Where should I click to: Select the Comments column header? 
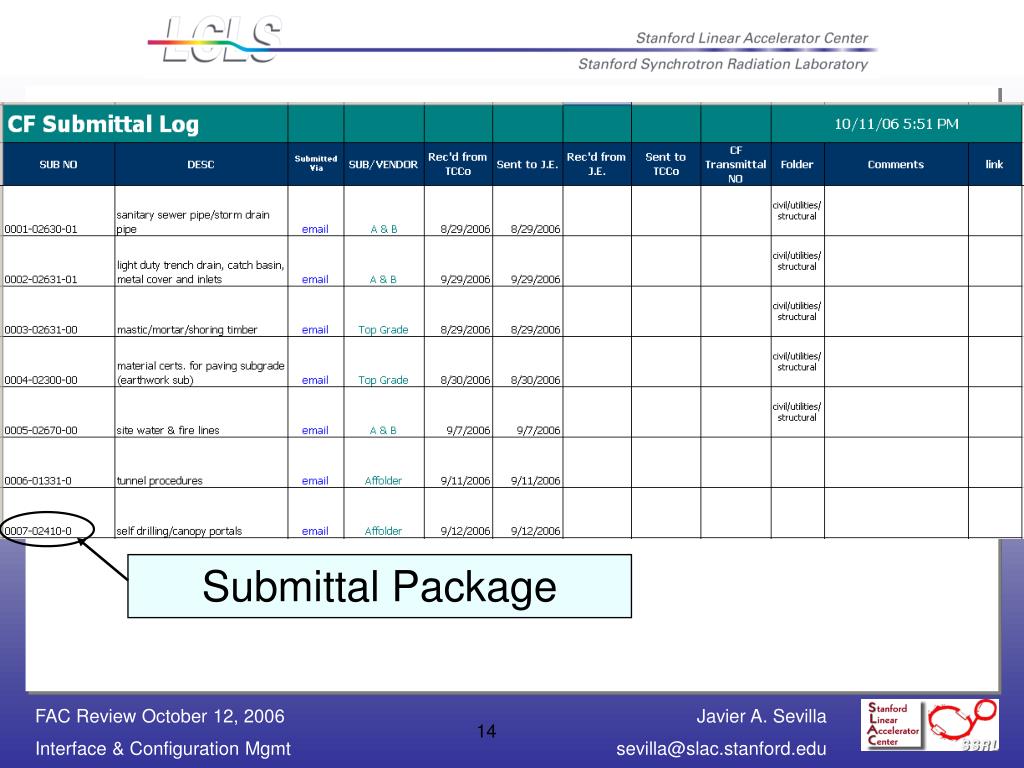click(x=895, y=165)
